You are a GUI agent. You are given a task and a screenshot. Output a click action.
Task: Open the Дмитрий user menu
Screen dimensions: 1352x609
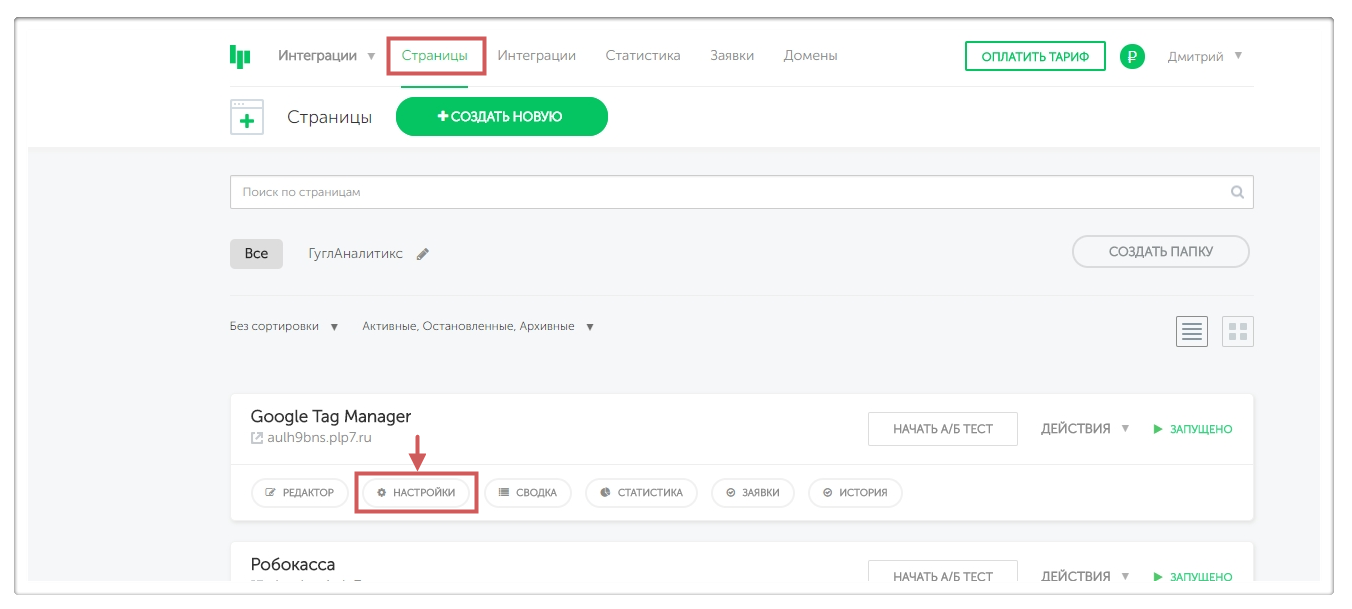coord(1205,56)
